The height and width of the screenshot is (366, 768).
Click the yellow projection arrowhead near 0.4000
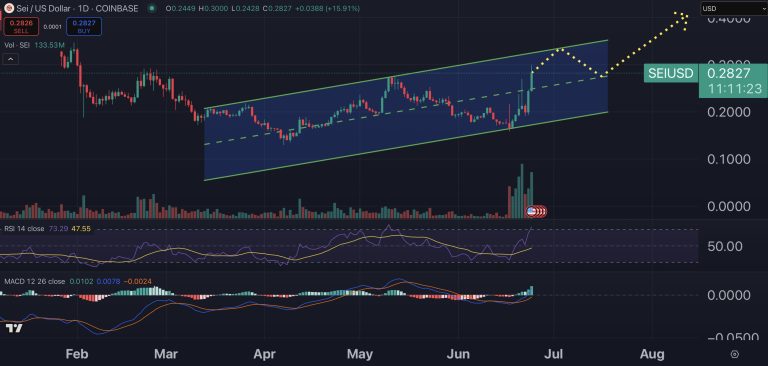682,19
